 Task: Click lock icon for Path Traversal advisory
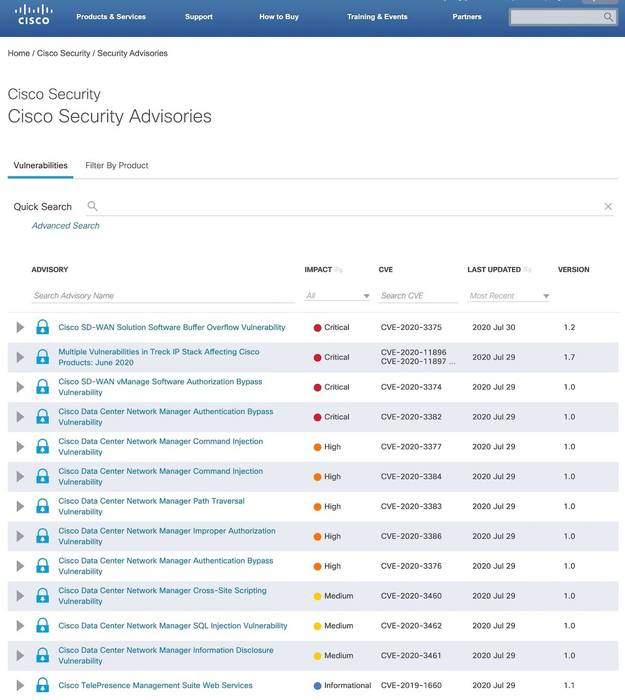(42, 506)
